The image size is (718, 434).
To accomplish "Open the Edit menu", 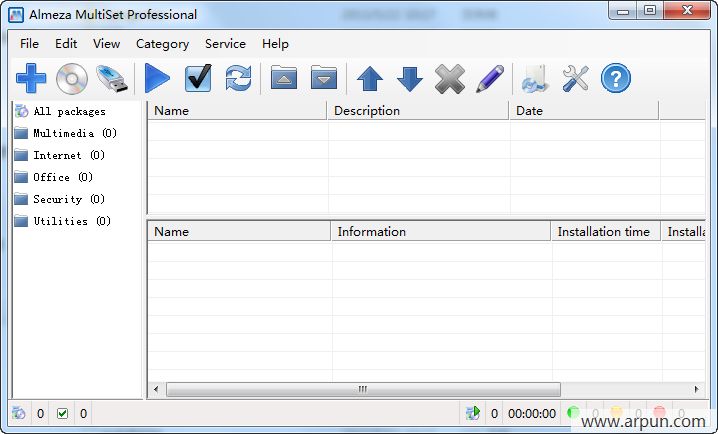I will (66, 44).
